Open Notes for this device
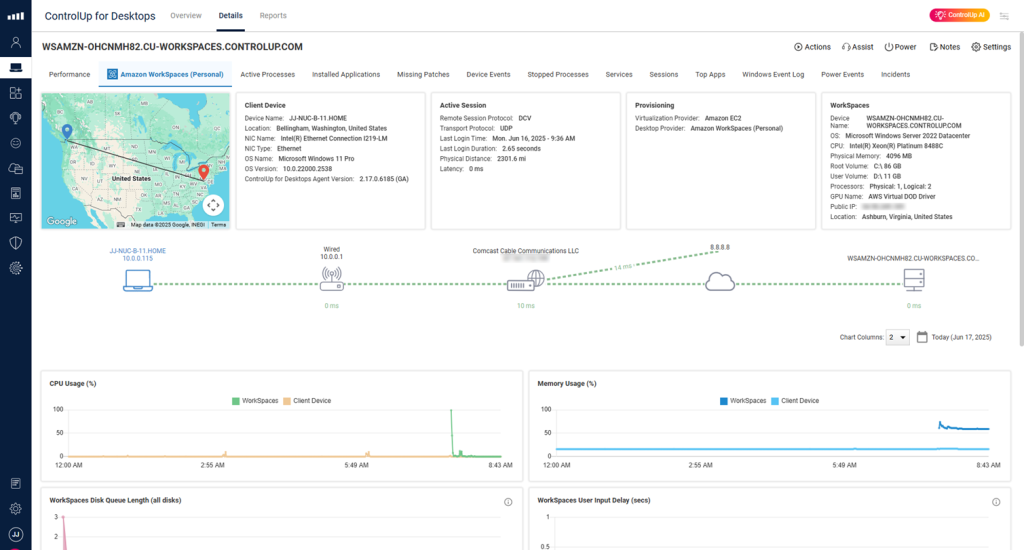Image resolution: width=1024 pixels, height=550 pixels. pyautogui.click(x=944, y=47)
